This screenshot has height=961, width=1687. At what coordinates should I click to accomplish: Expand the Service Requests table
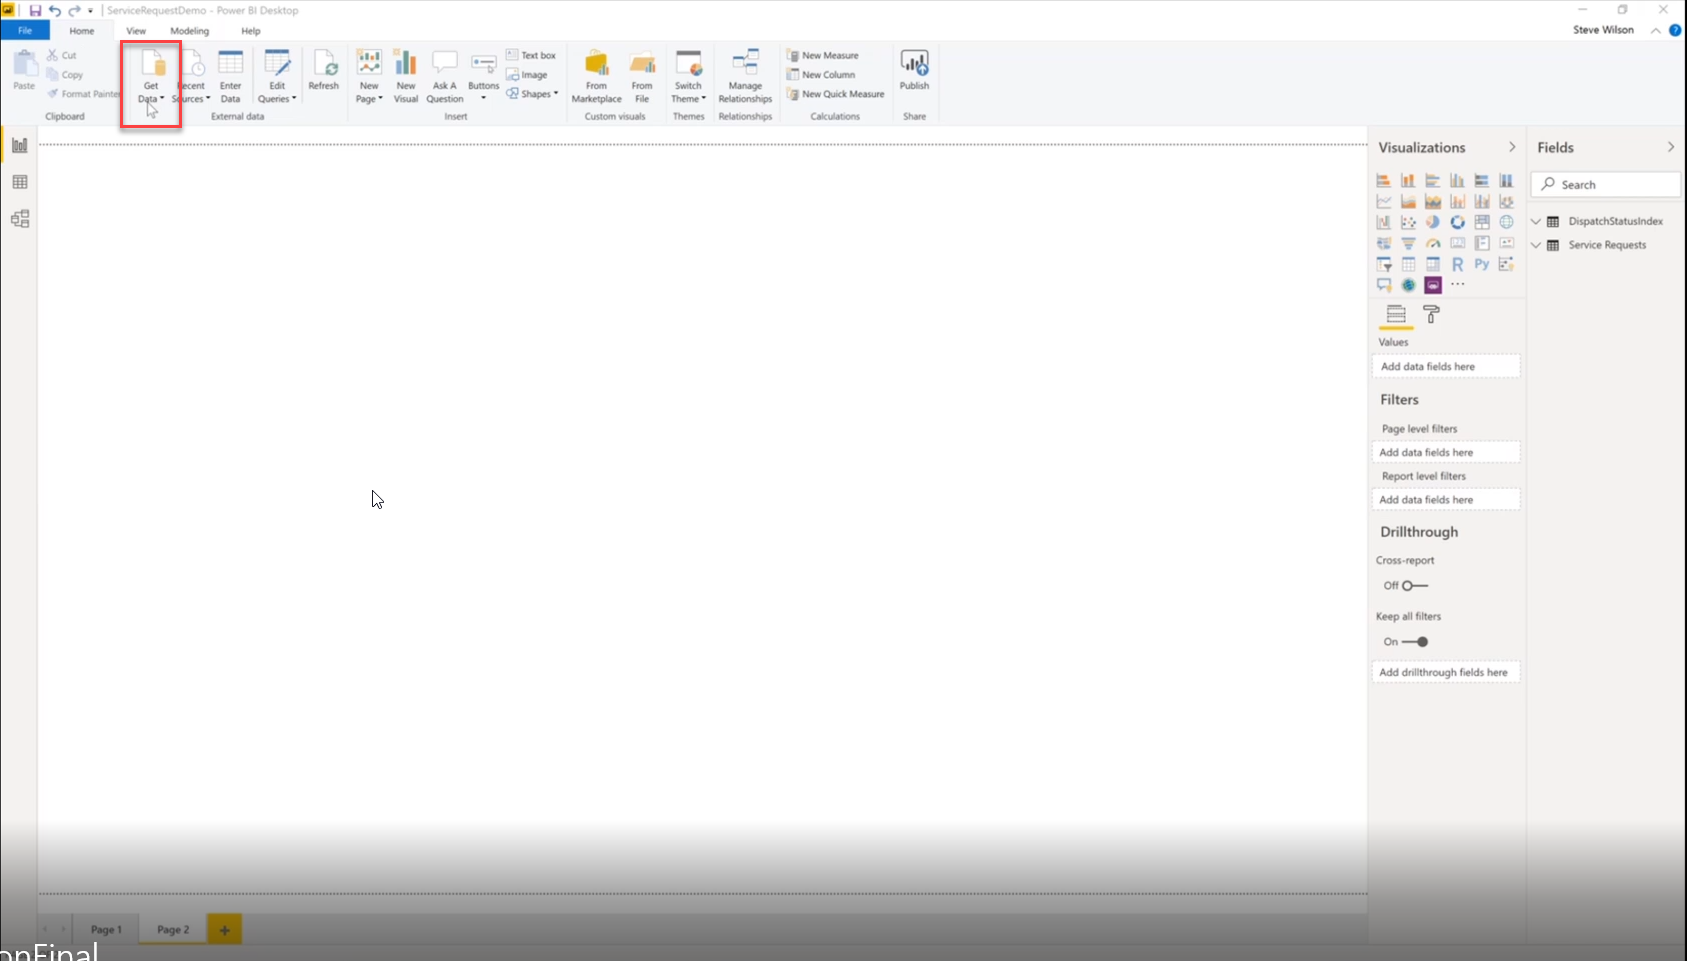click(x=1536, y=245)
